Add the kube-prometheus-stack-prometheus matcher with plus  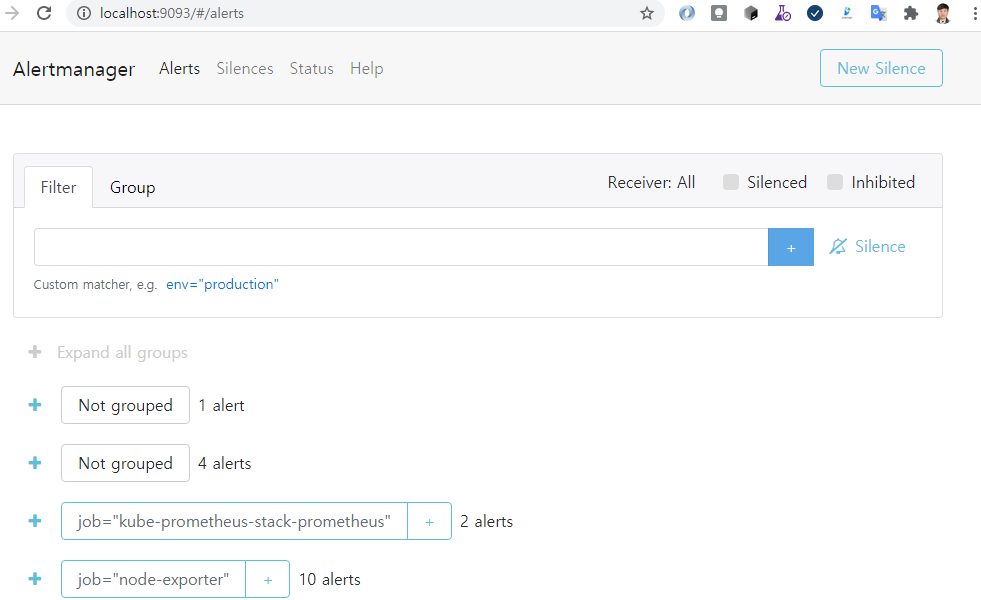tap(429, 521)
